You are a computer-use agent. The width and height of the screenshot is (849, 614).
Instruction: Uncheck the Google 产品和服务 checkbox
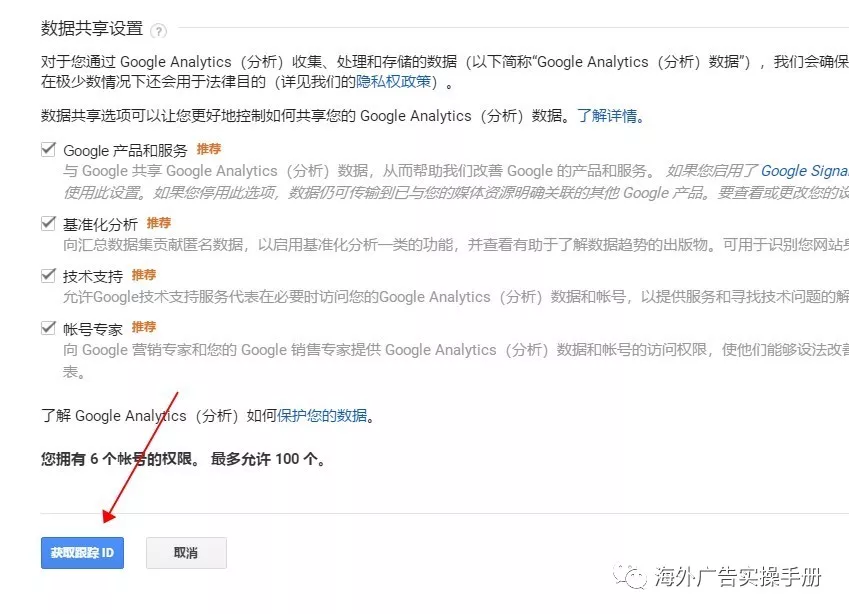tap(48, 149)
